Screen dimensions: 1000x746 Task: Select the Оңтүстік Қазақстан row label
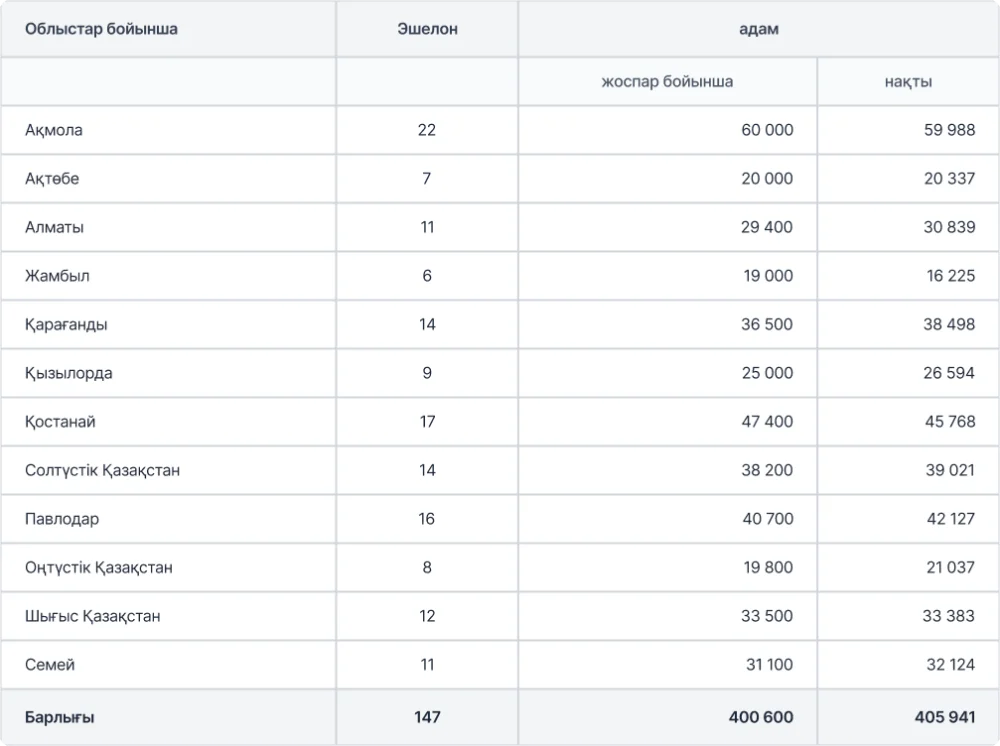click(x=99, y=568)
